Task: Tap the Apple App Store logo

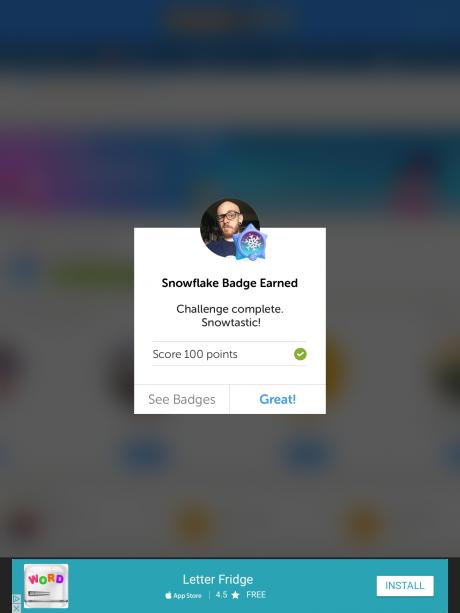Action: (168, 595)
